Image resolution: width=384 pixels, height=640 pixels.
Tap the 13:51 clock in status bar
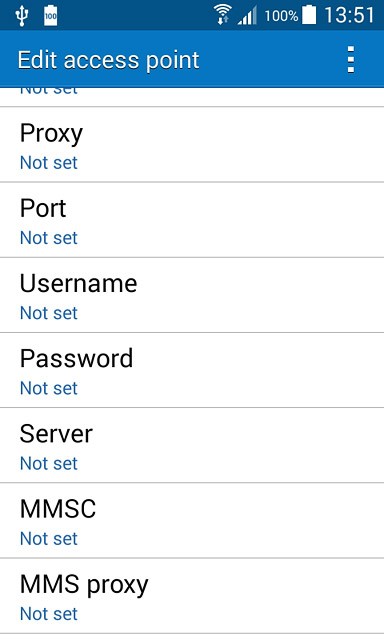349,16
